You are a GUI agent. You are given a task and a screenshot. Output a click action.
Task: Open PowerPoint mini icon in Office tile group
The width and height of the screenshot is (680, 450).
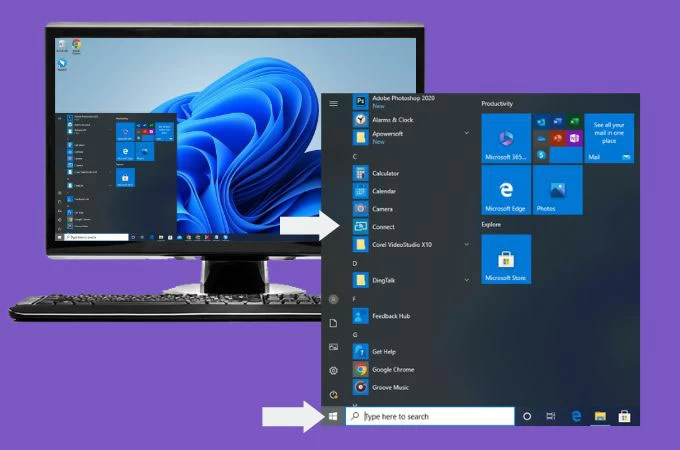point(558,138)
